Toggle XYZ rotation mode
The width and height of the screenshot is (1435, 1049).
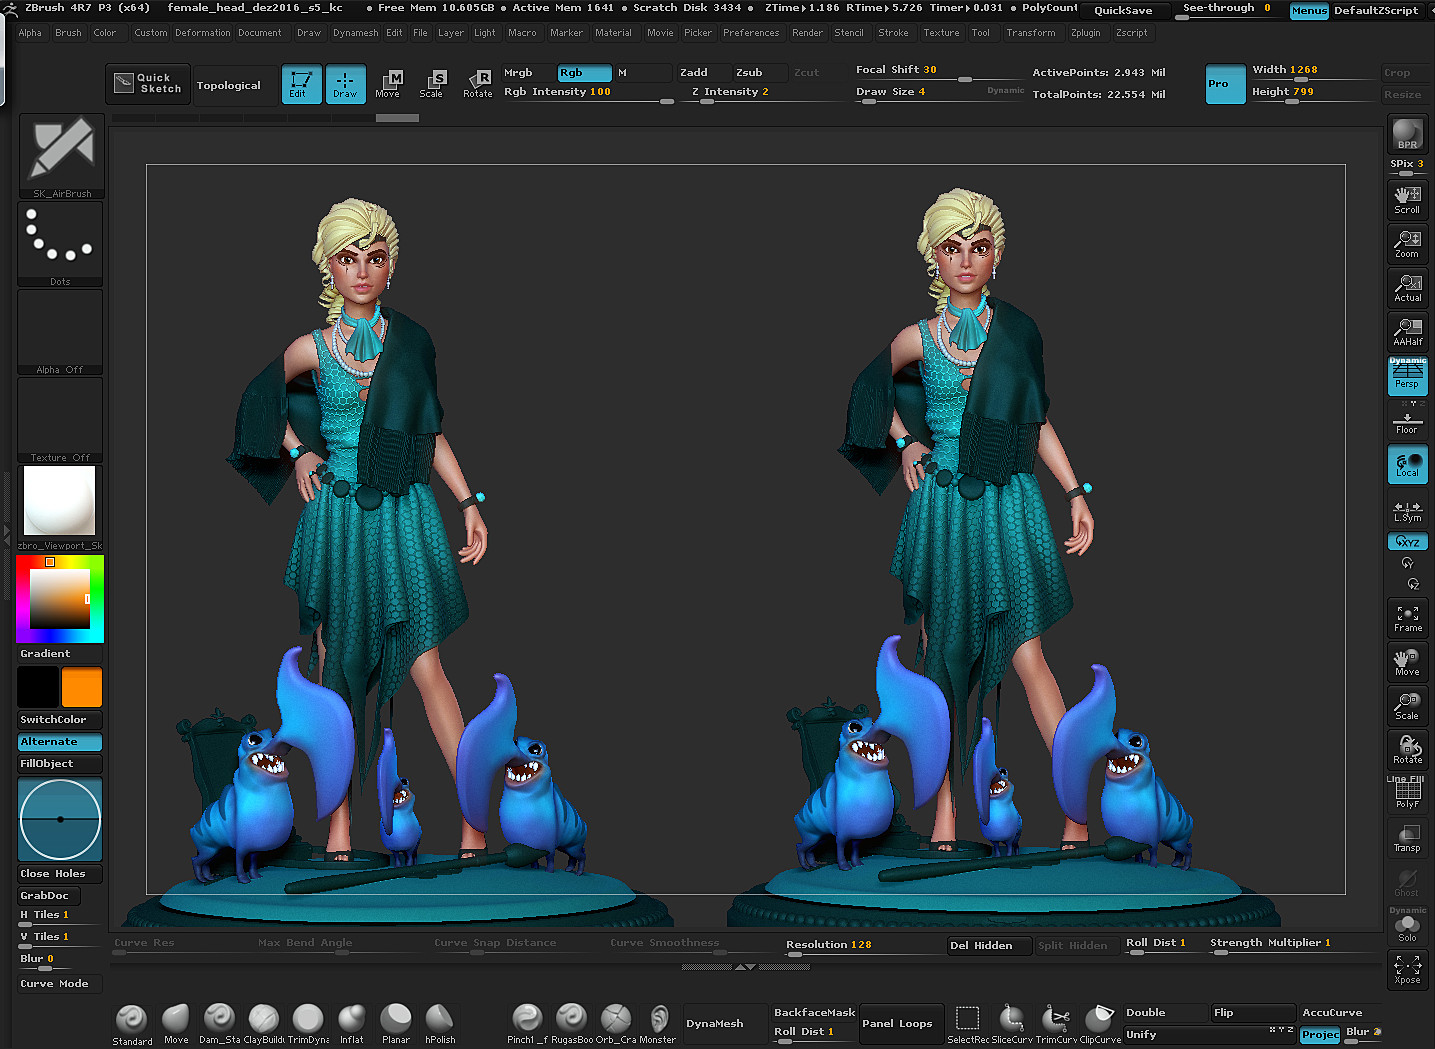[x=1407, y=541]
